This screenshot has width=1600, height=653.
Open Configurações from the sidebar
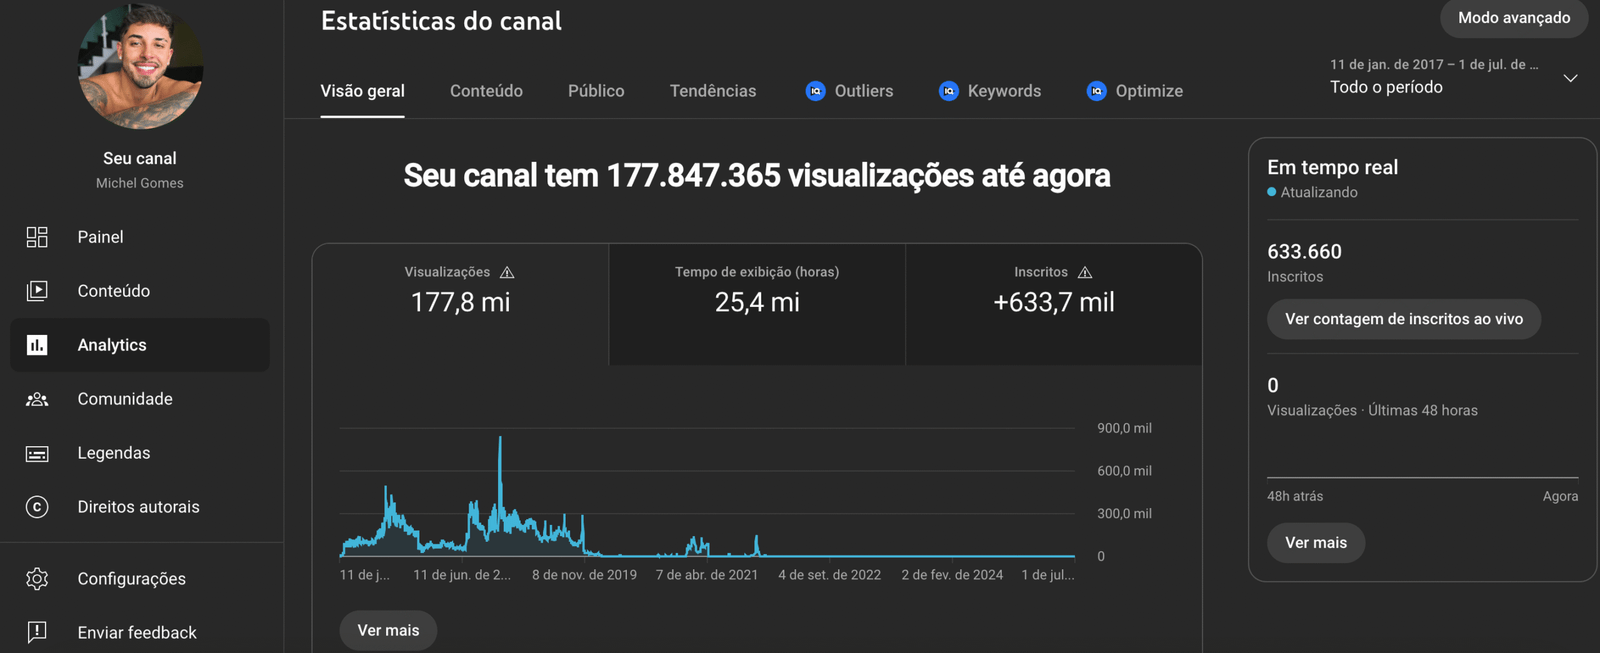pos(140,579)
